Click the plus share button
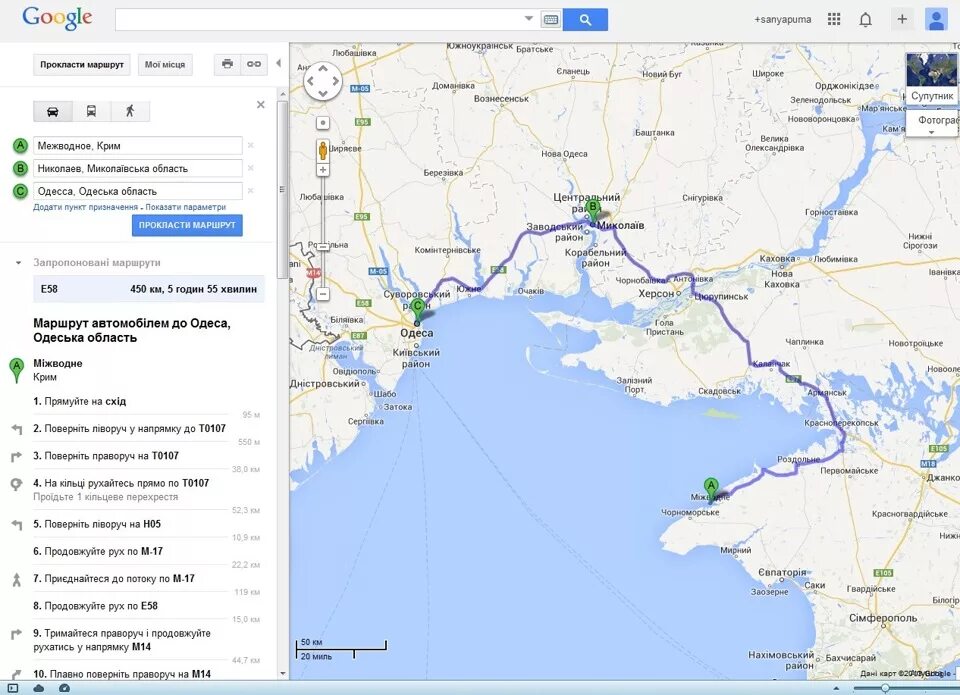This screenshot has height=695, width=960. coord(902,19)
